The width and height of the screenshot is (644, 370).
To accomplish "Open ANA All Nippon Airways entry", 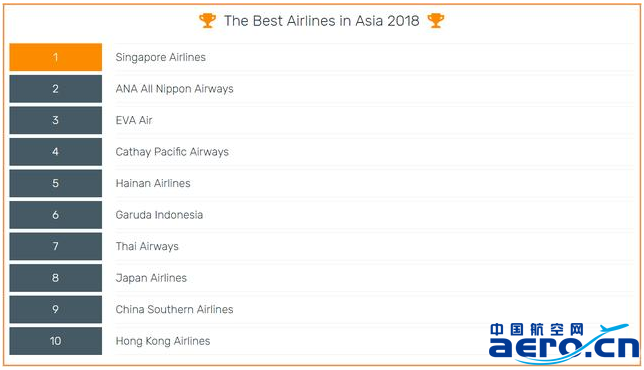I will tap(175, 89).
